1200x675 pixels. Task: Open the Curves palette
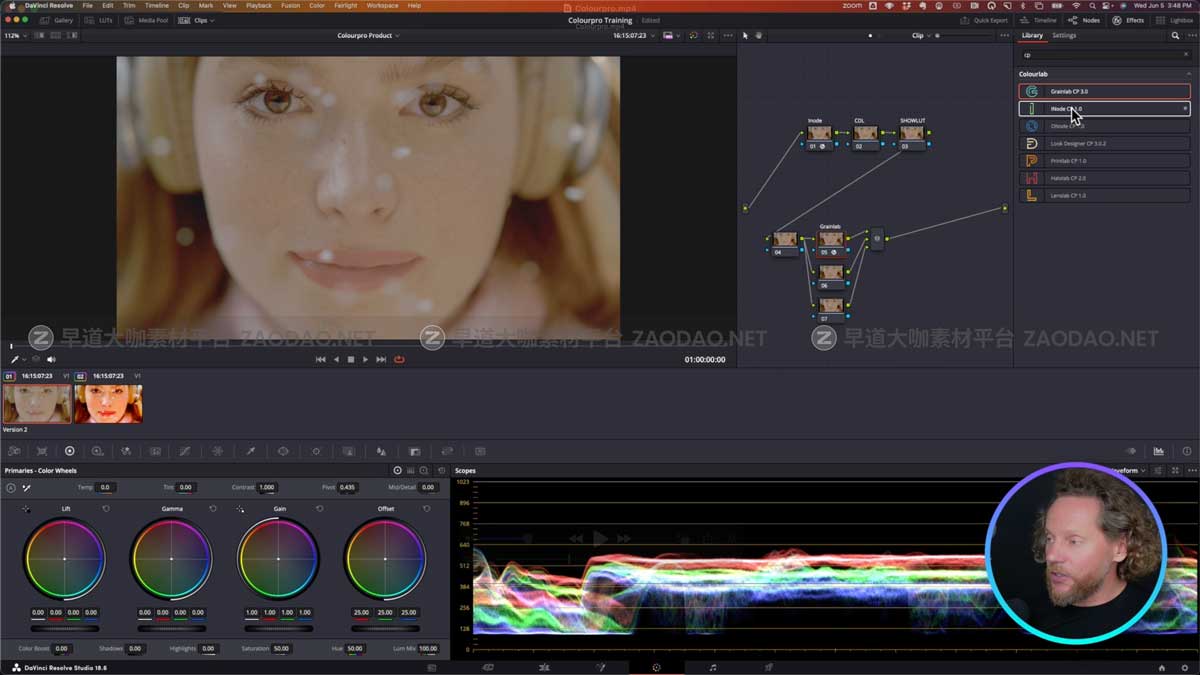click(184, 451)
